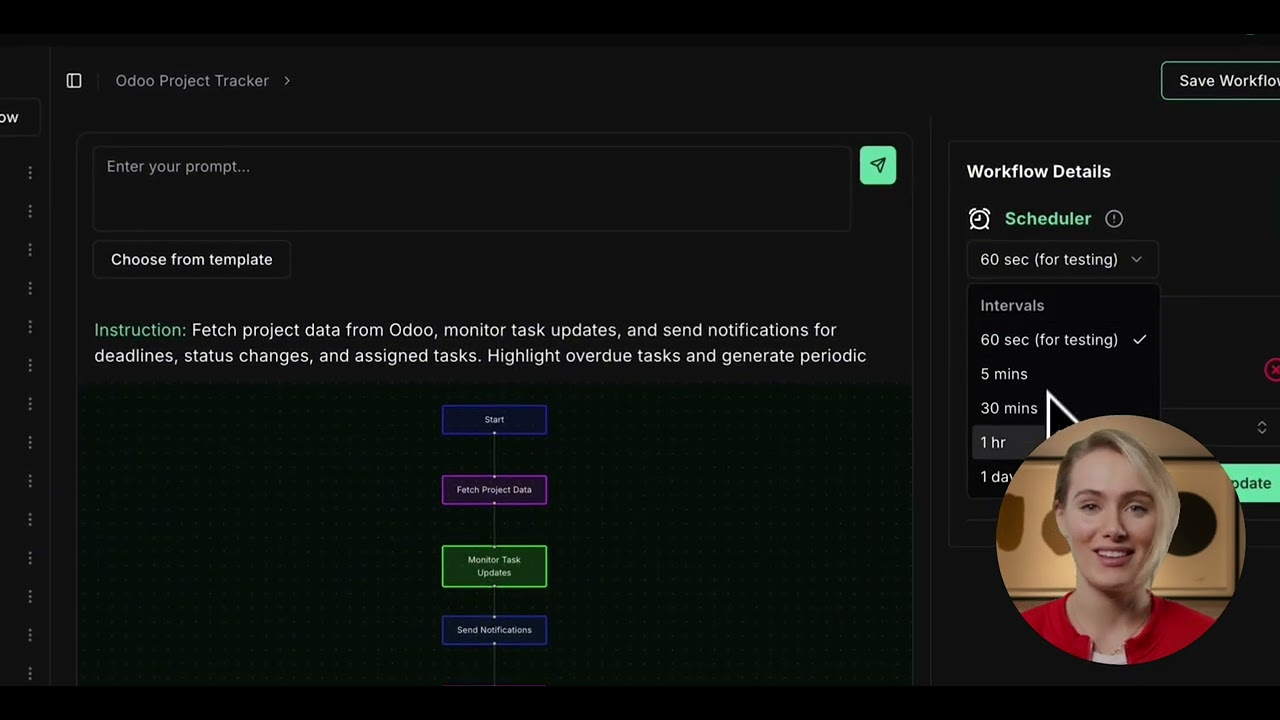Image resolution: width=1280 pixels, height=720 pixels.
Task: Click Choose from template button
Action: pyautogui.click(x=192, y=259)
